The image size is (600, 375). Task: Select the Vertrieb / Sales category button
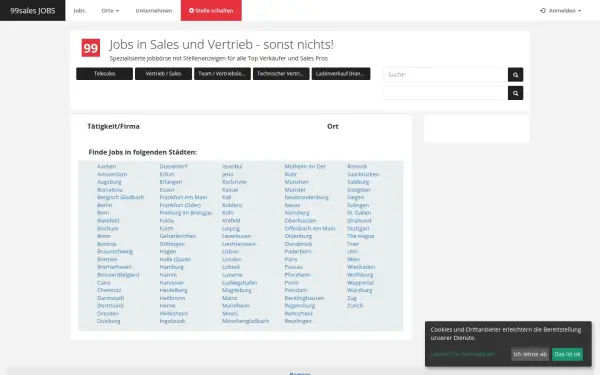163,73
